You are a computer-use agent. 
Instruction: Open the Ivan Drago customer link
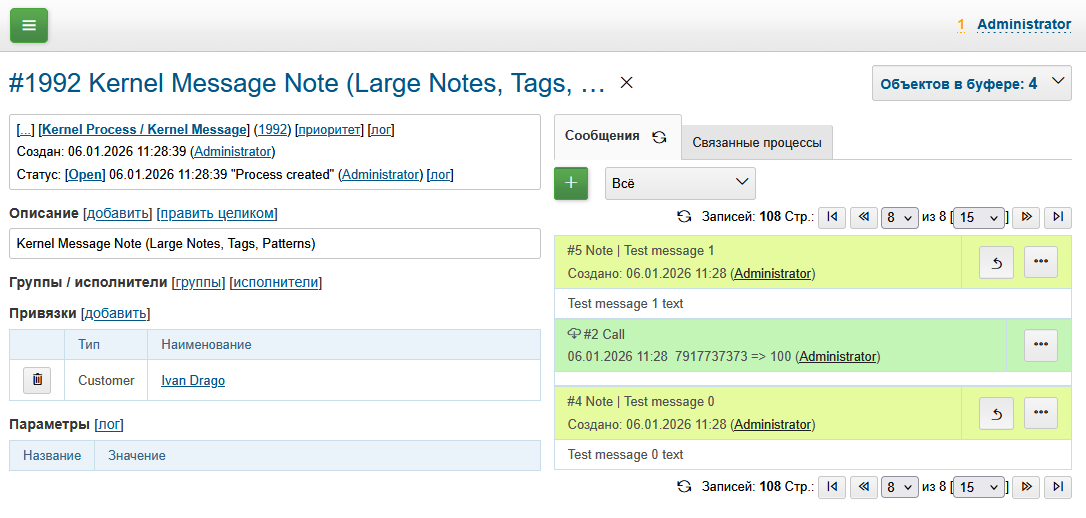[x=193, y=380]
